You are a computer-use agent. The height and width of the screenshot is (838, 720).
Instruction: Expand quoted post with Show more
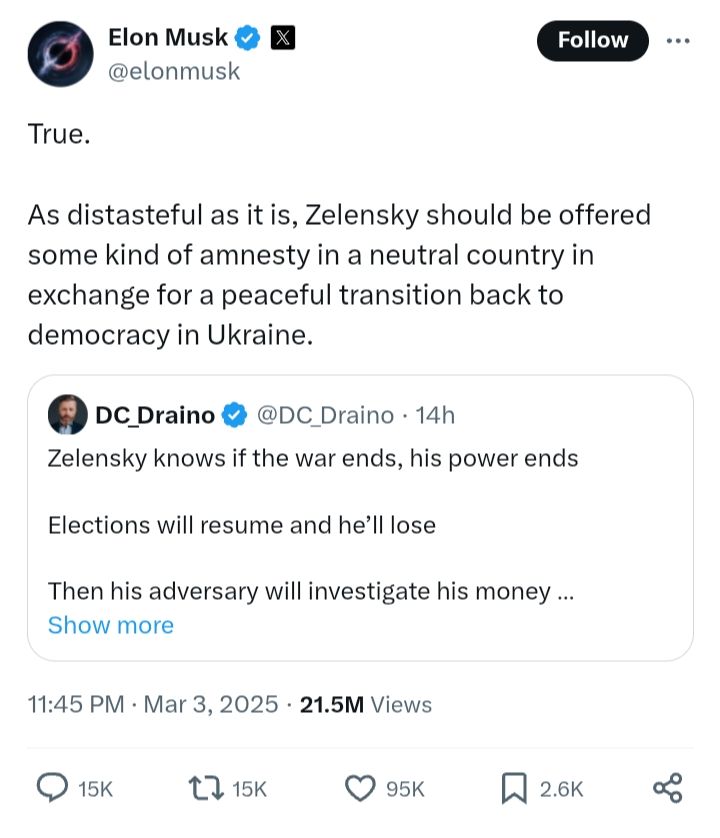click(111, 625)
